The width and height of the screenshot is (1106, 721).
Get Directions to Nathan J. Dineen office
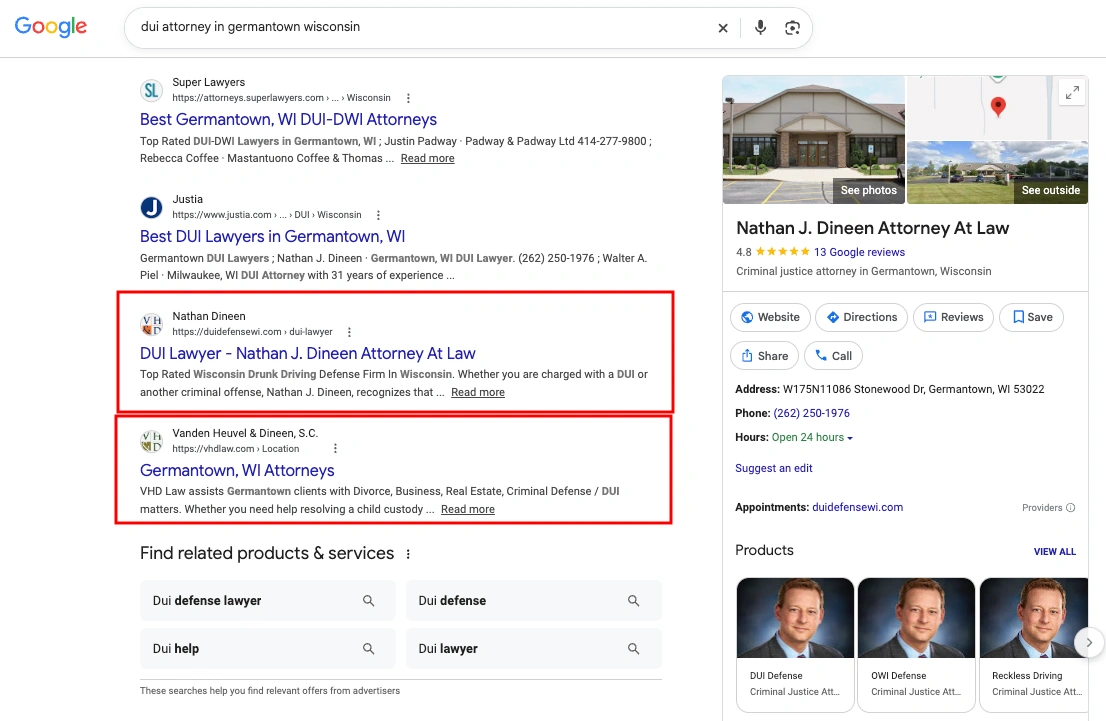861,317
